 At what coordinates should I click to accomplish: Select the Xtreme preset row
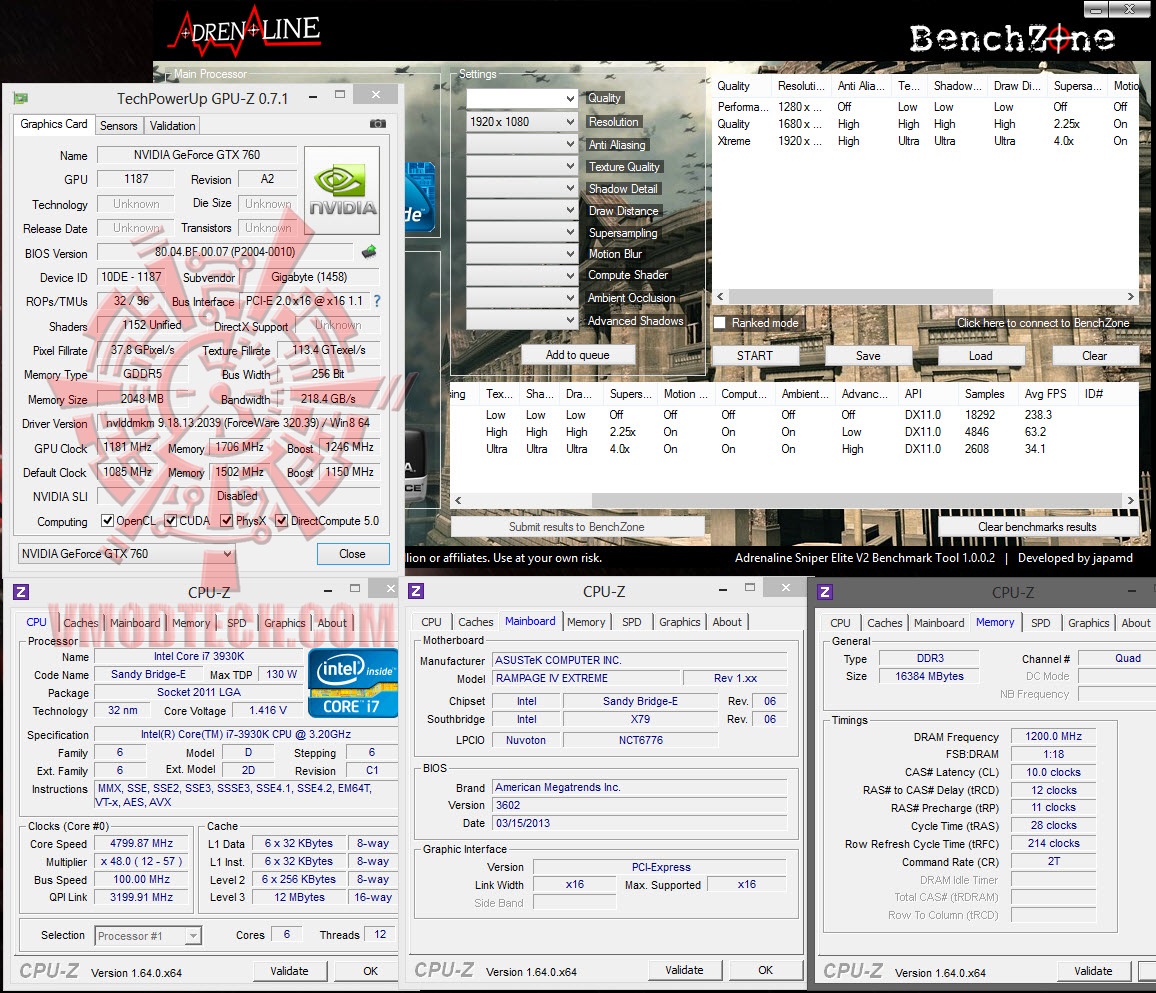[926, 141]
